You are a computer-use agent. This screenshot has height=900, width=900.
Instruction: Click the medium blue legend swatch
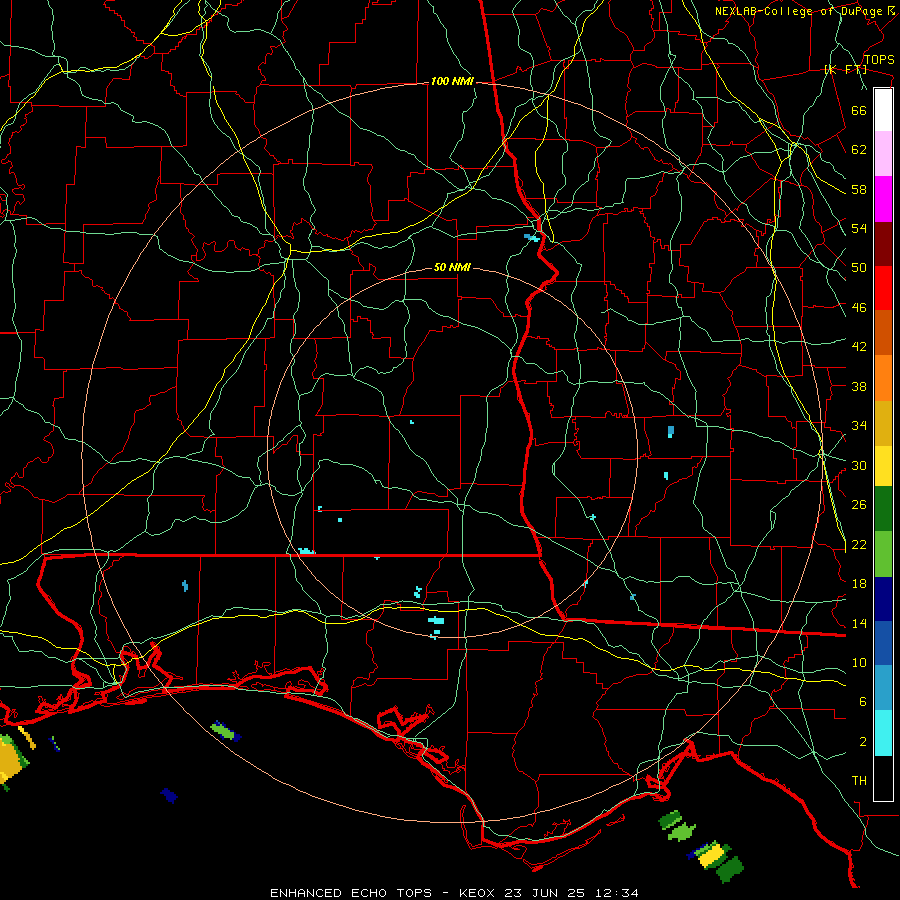coord(883,643)
